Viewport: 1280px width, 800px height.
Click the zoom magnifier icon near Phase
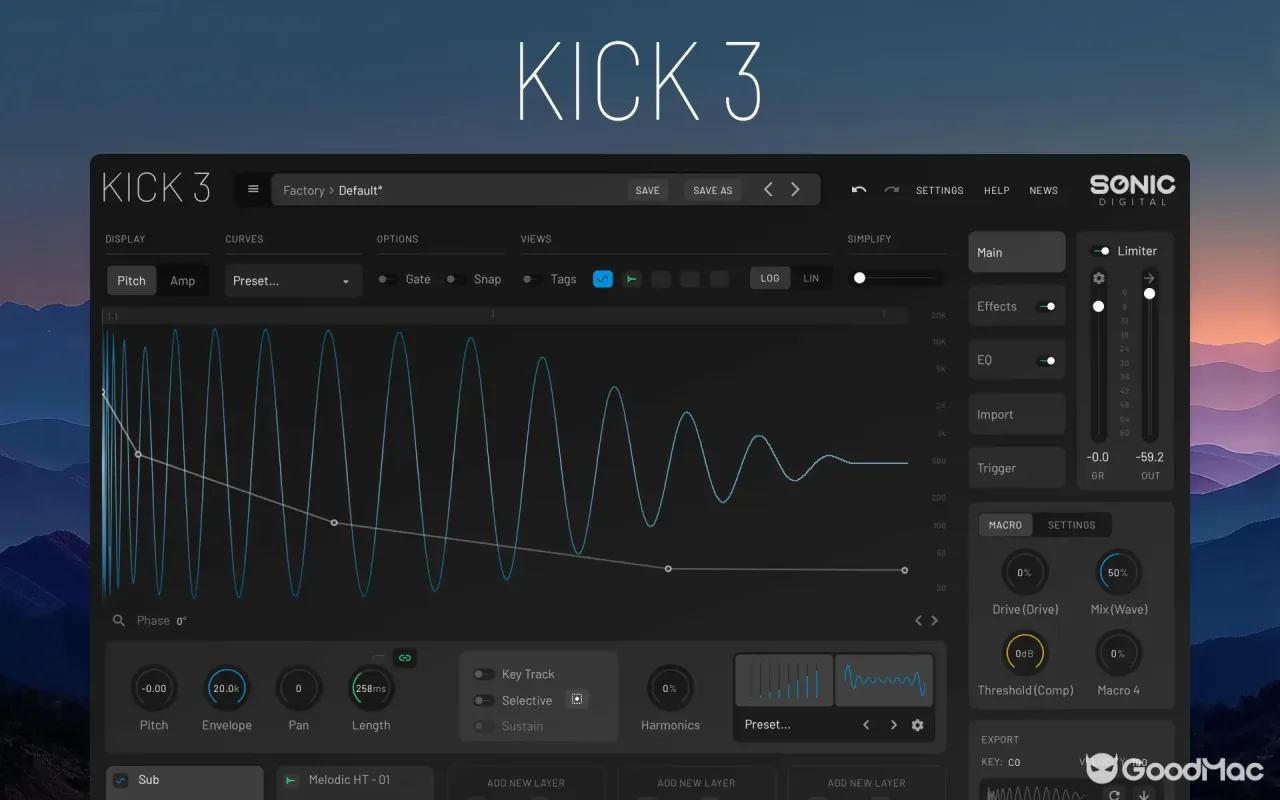tap(119, 621)
